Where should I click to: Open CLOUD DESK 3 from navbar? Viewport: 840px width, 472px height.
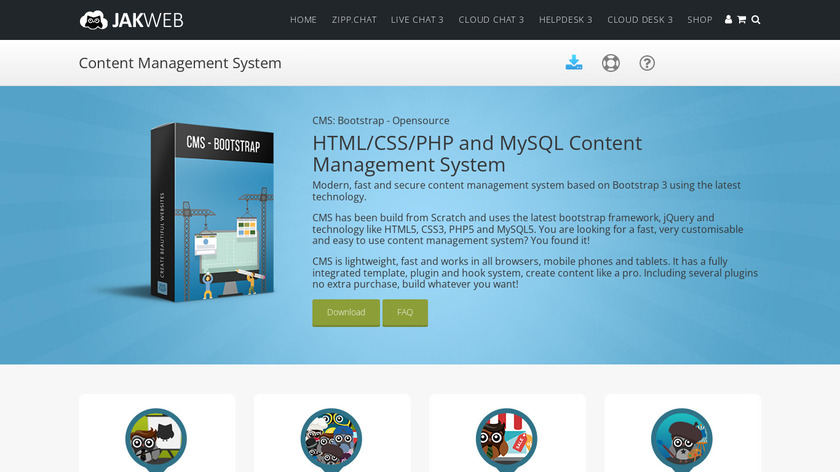pyautogui.click(x=640, y=20)
